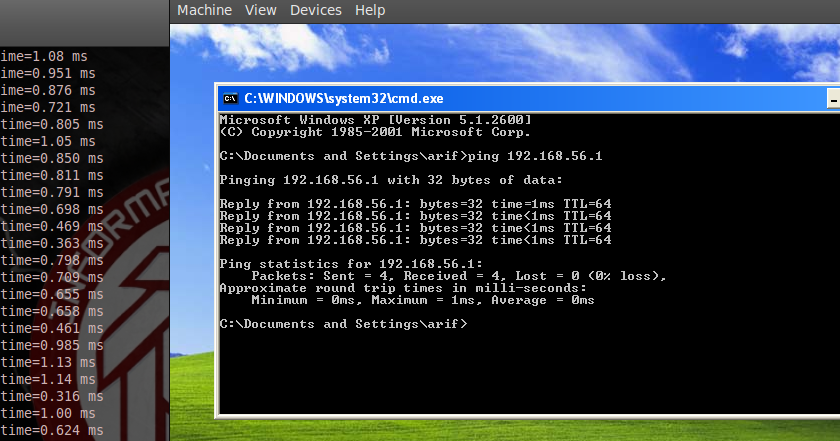Open the Machine menu in VirtualBox
This screenshot has width=840, height=441.
204,10
